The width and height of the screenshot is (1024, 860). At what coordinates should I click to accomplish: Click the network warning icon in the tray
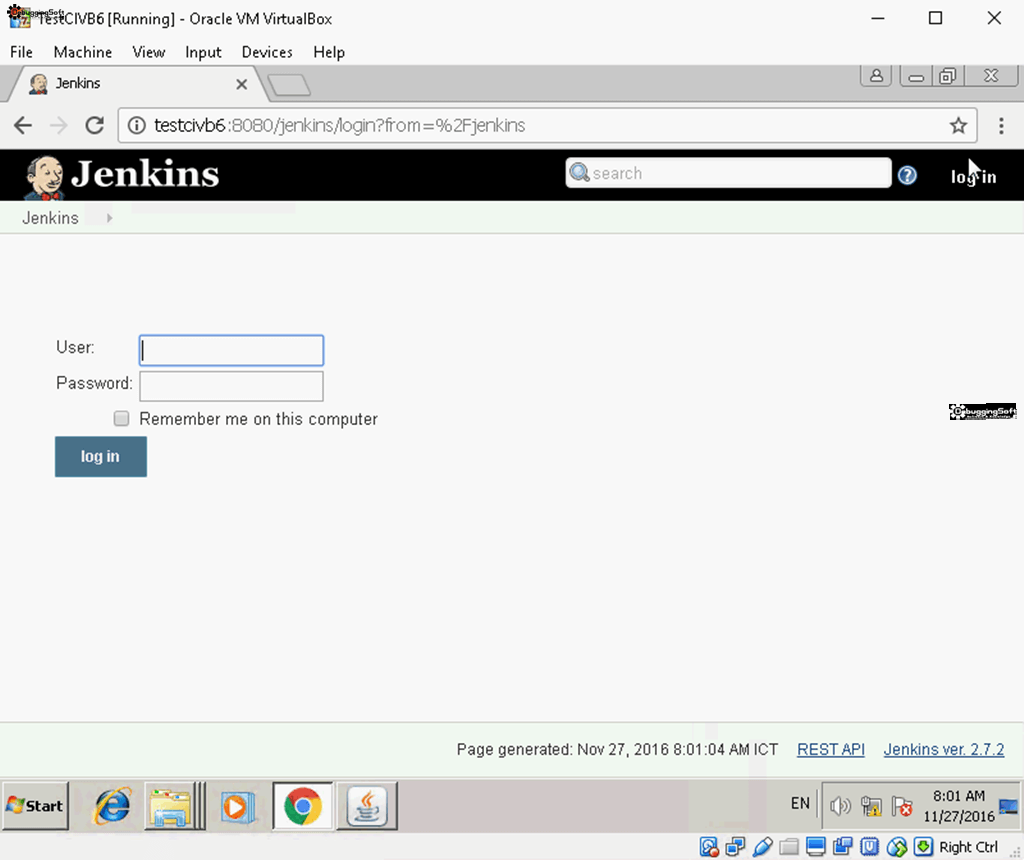871,806
